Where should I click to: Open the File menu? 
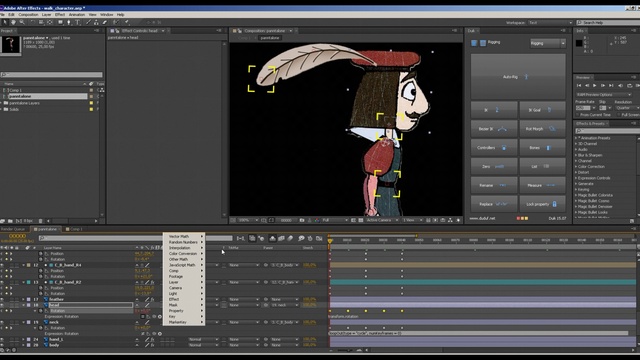coord(2,15)
